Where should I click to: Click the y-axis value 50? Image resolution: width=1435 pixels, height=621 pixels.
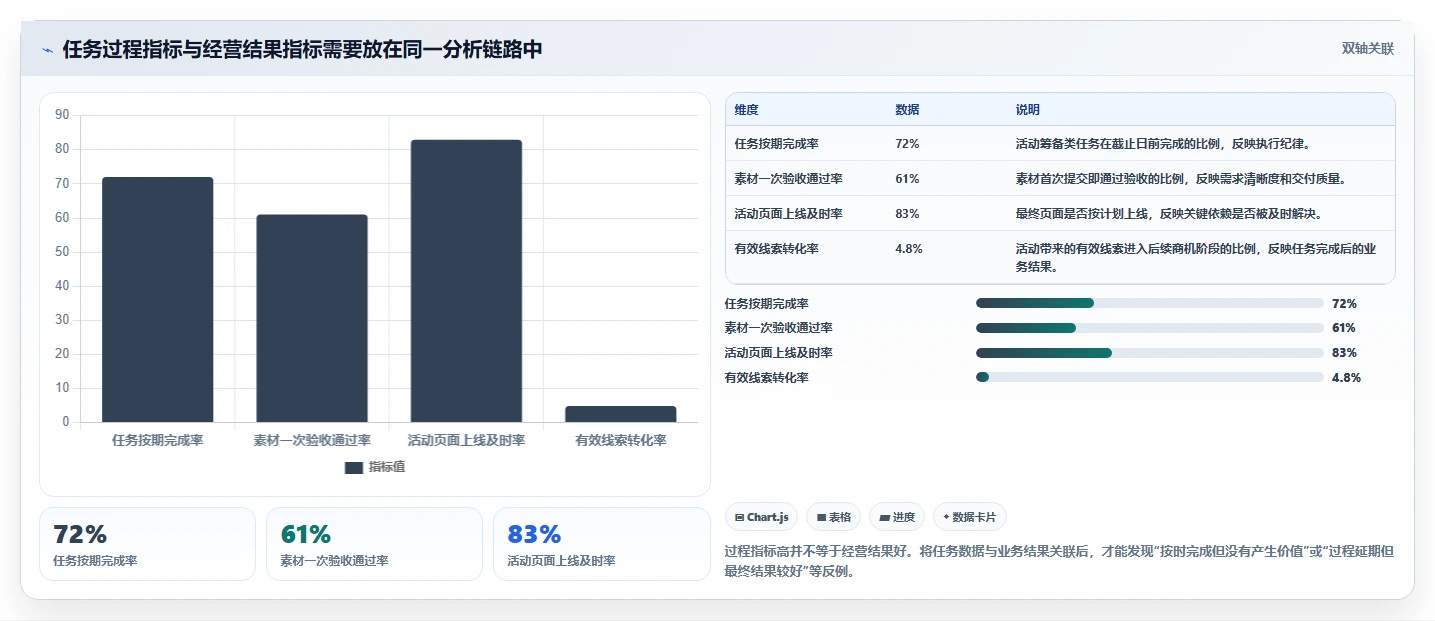62,252
